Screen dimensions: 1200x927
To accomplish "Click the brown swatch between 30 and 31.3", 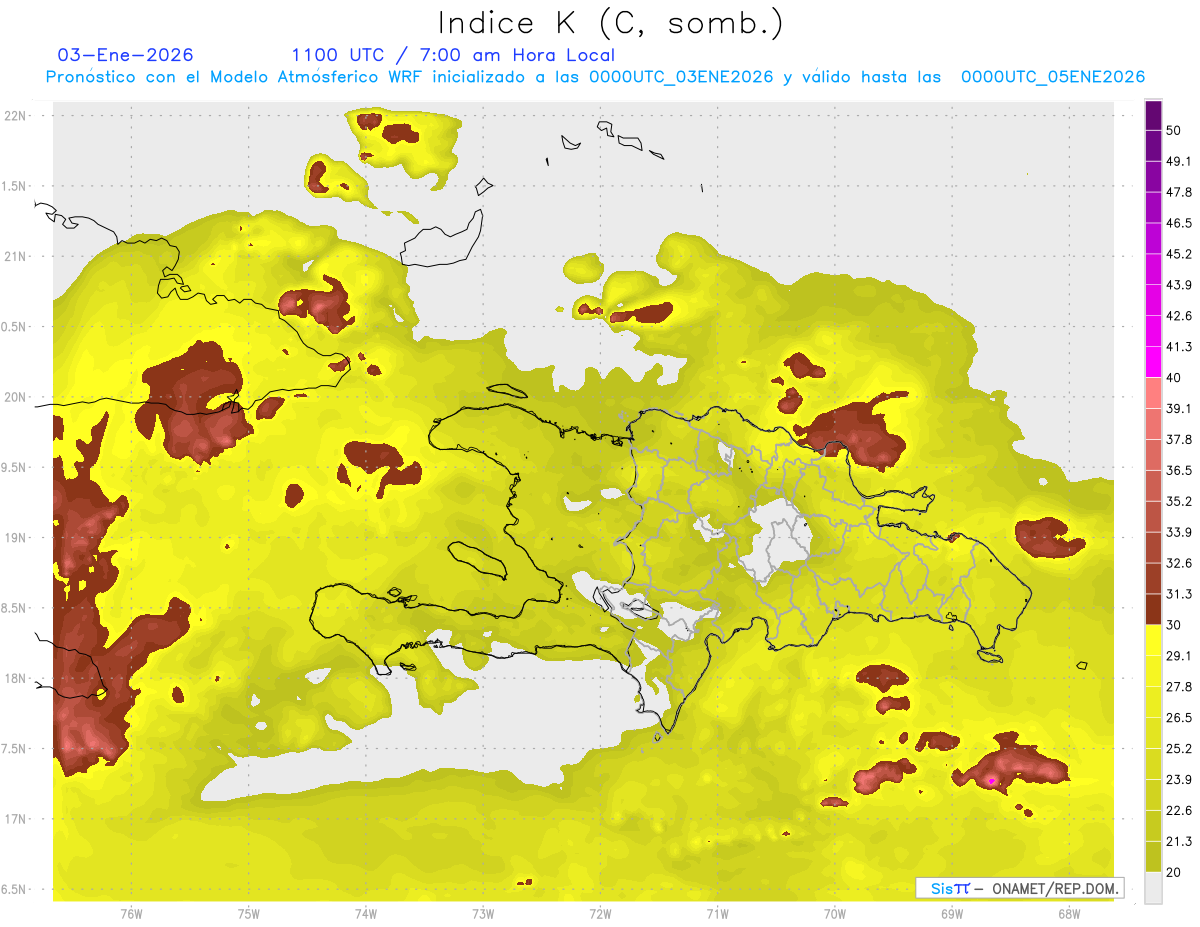I will tap(1153, 609).
